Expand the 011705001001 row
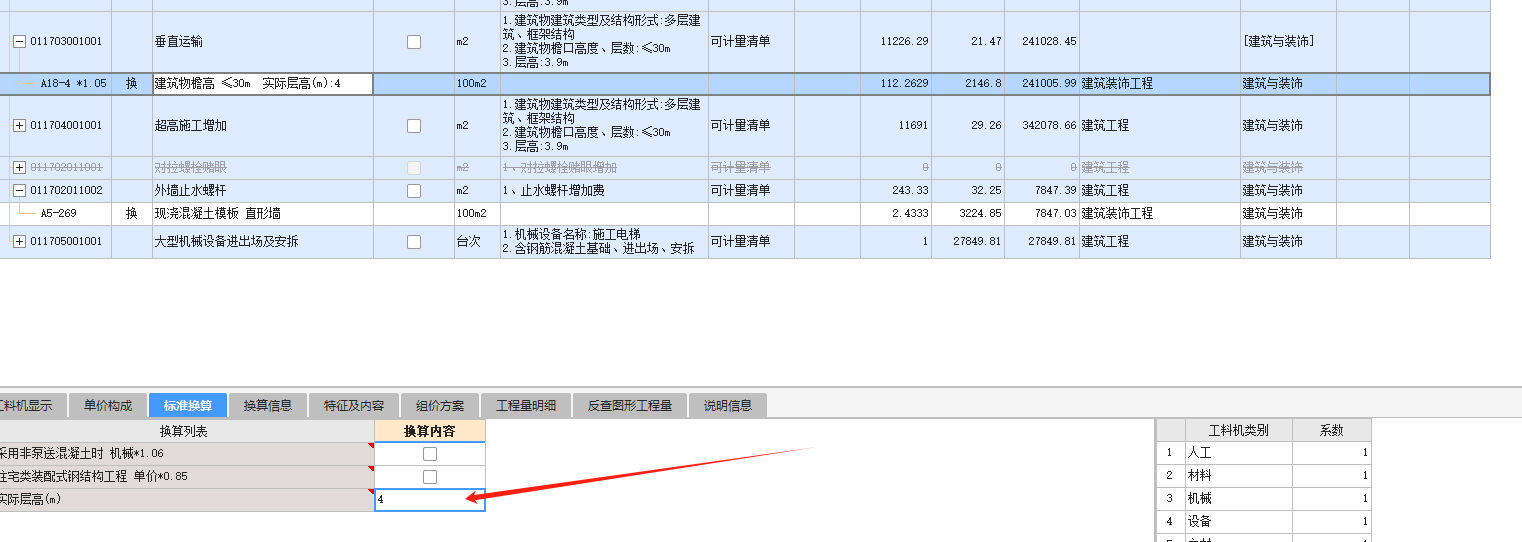This screenshot has width=1522, height=542. [19, 242]
